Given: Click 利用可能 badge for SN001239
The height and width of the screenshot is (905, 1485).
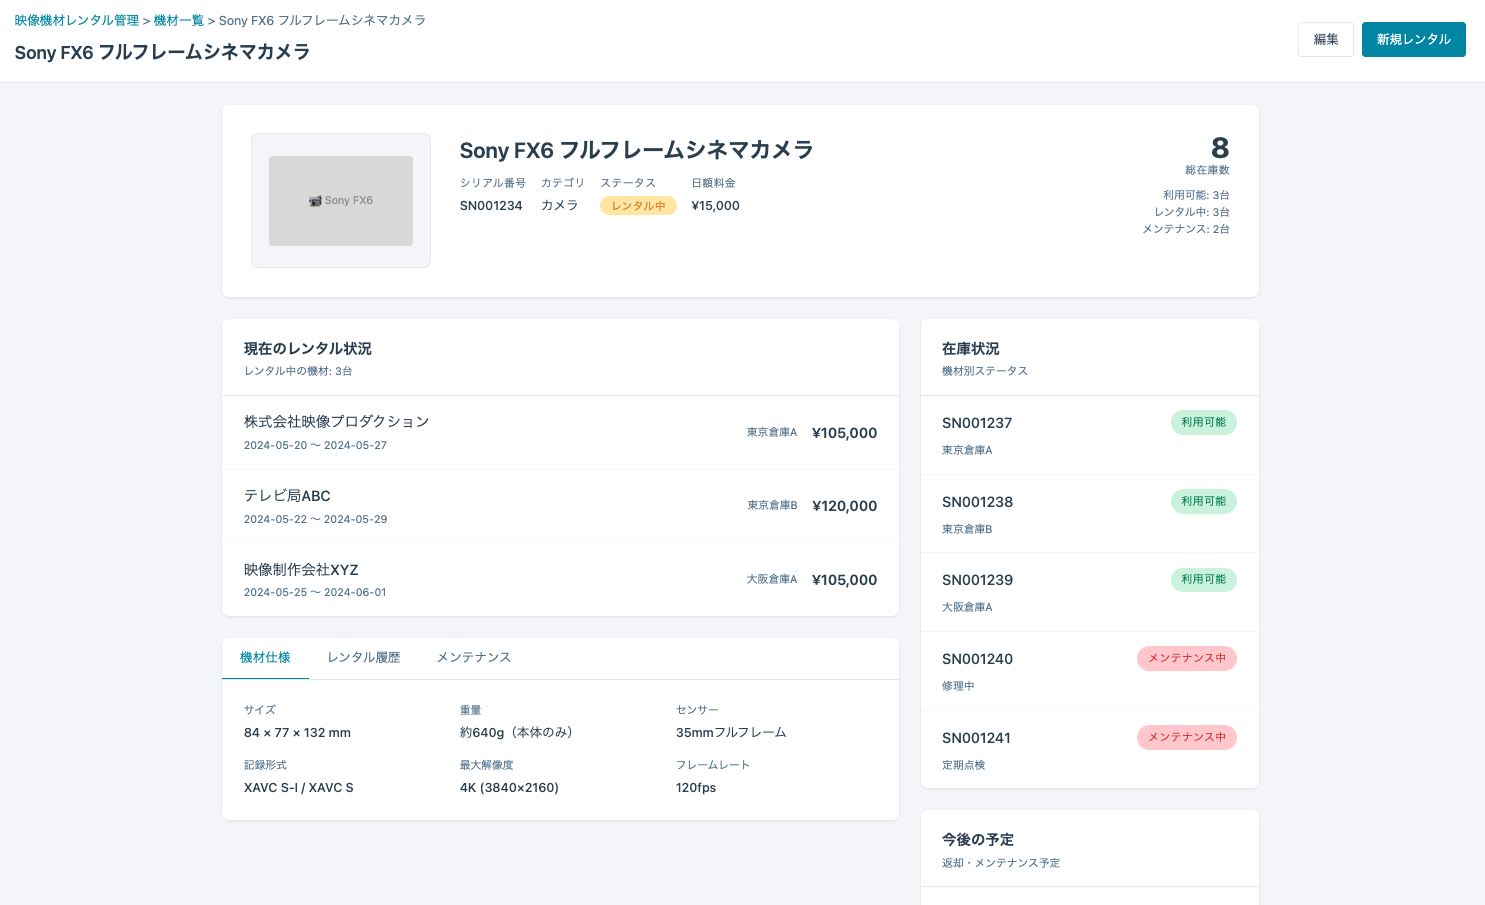Looking at the screenshot, I should [1203, 580].
